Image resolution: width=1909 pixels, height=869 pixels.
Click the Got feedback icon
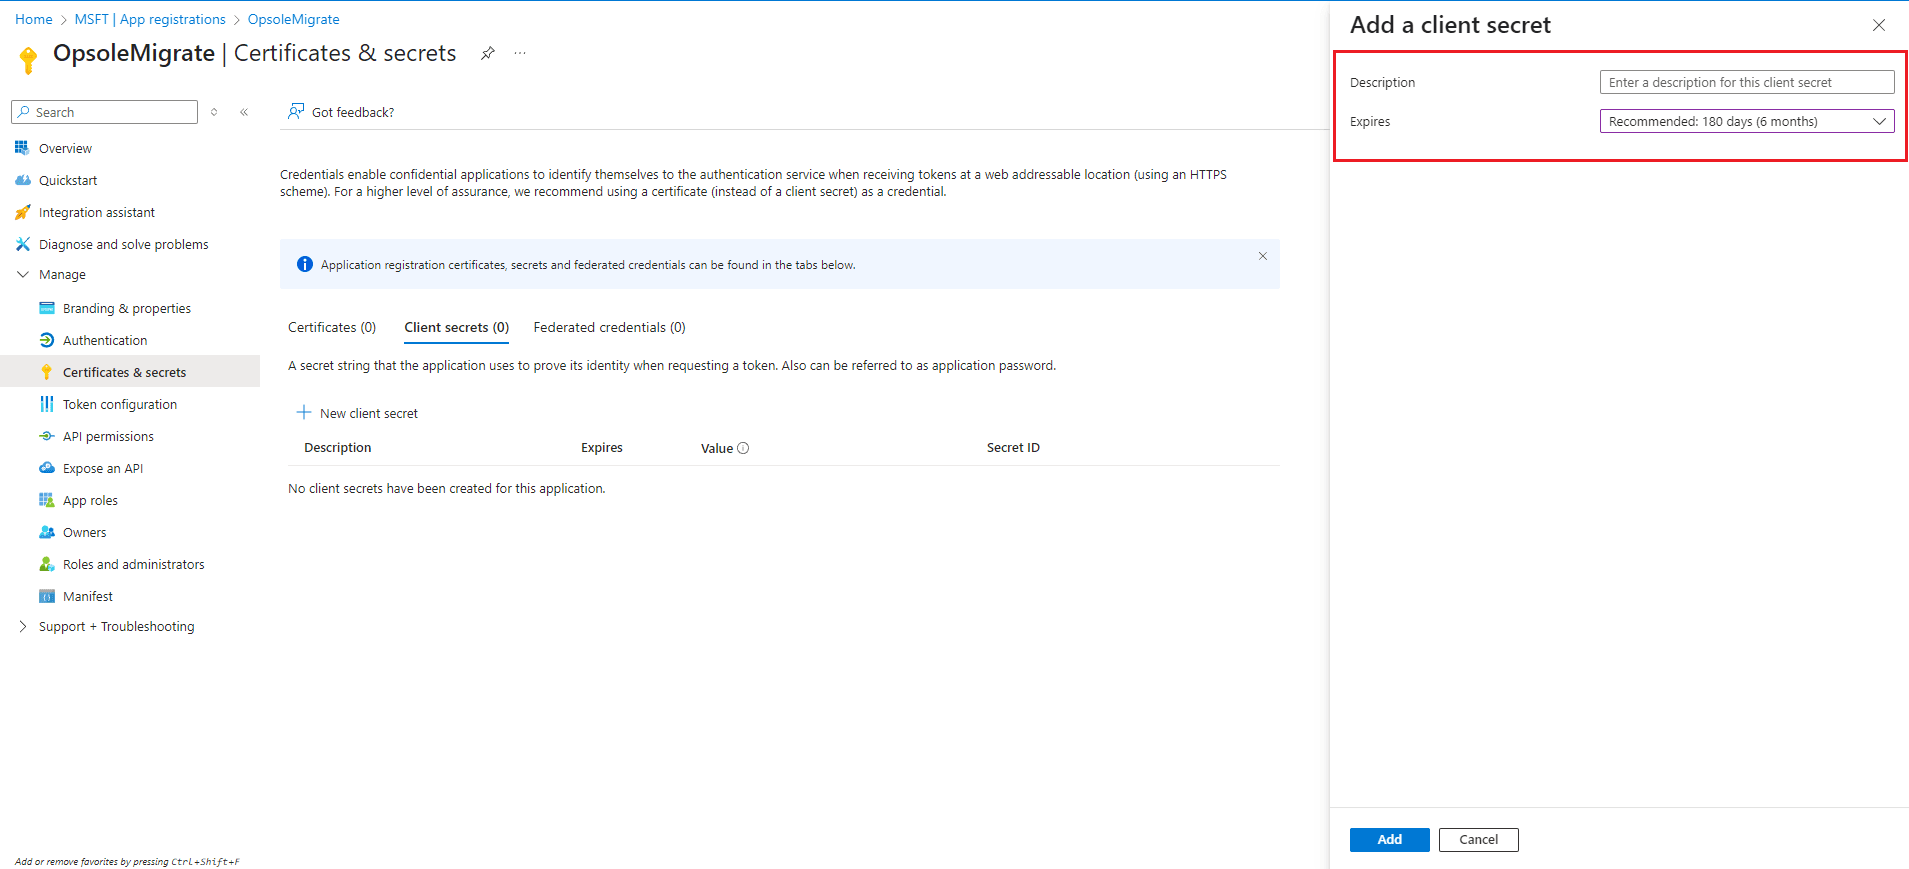296,111
